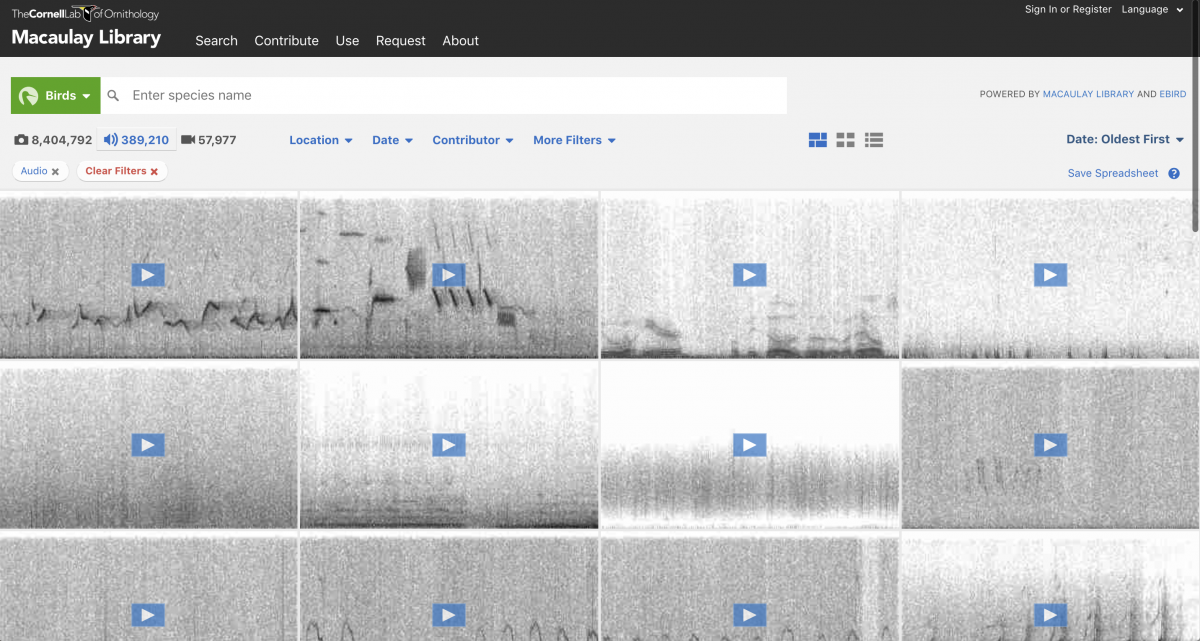
Task: Click the Cornell Lab of Ornithology logo
Action: pos(85,13)
